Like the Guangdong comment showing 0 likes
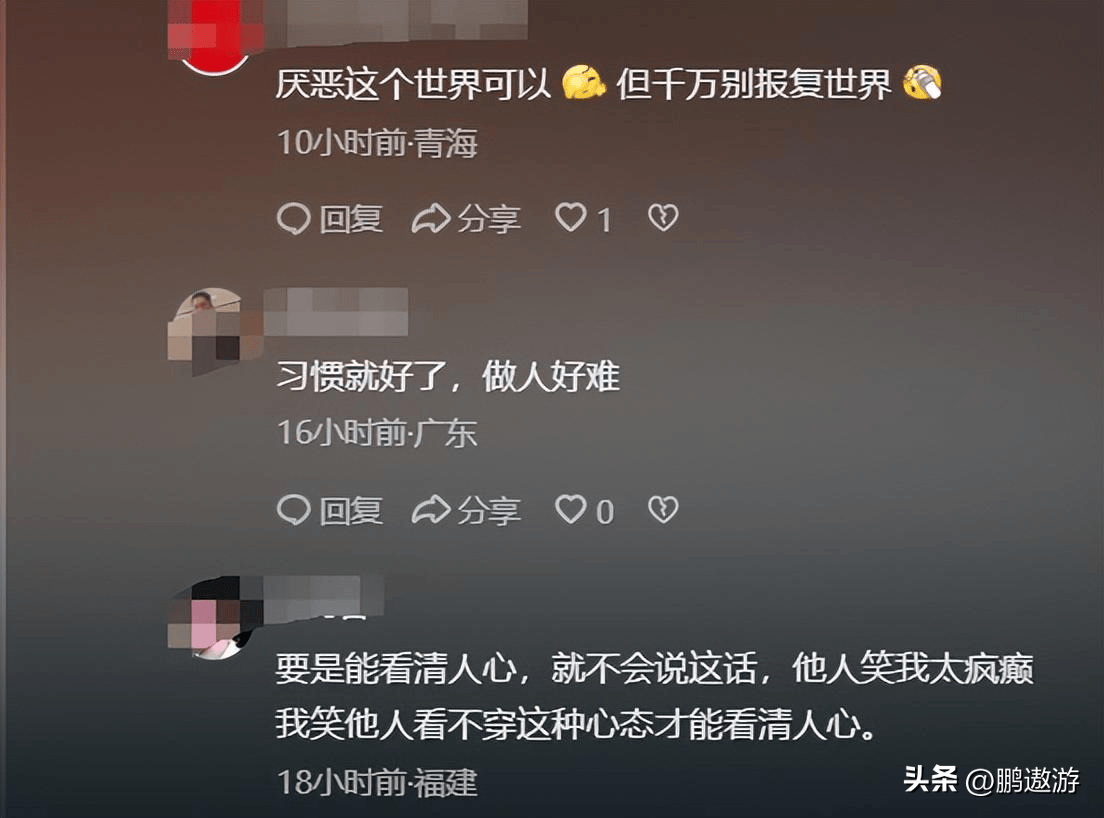1104x818 pixels. coord(570,509)
